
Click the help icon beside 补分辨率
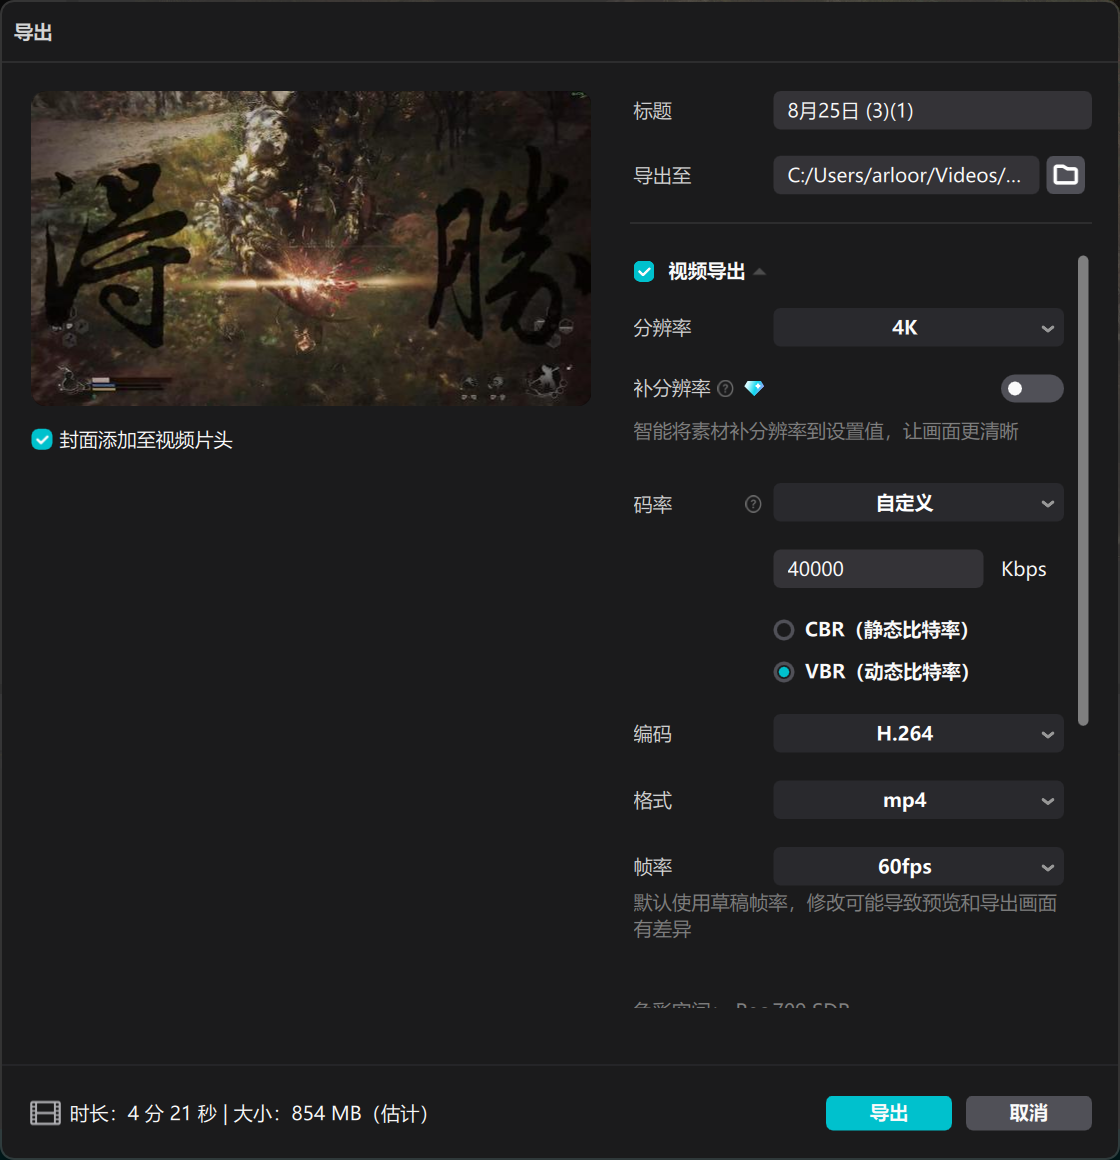[x=726, y=388]
